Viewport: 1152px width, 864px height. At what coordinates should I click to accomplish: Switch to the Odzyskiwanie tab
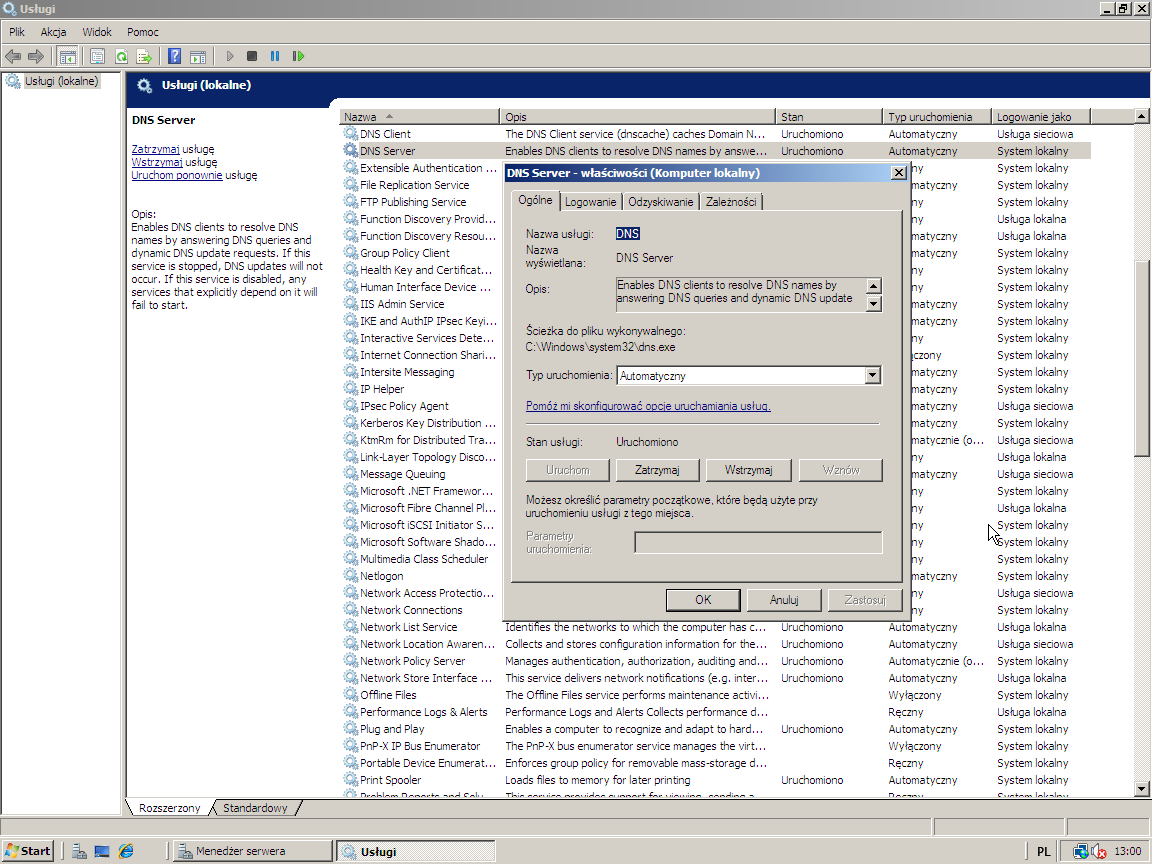[660, 202]
